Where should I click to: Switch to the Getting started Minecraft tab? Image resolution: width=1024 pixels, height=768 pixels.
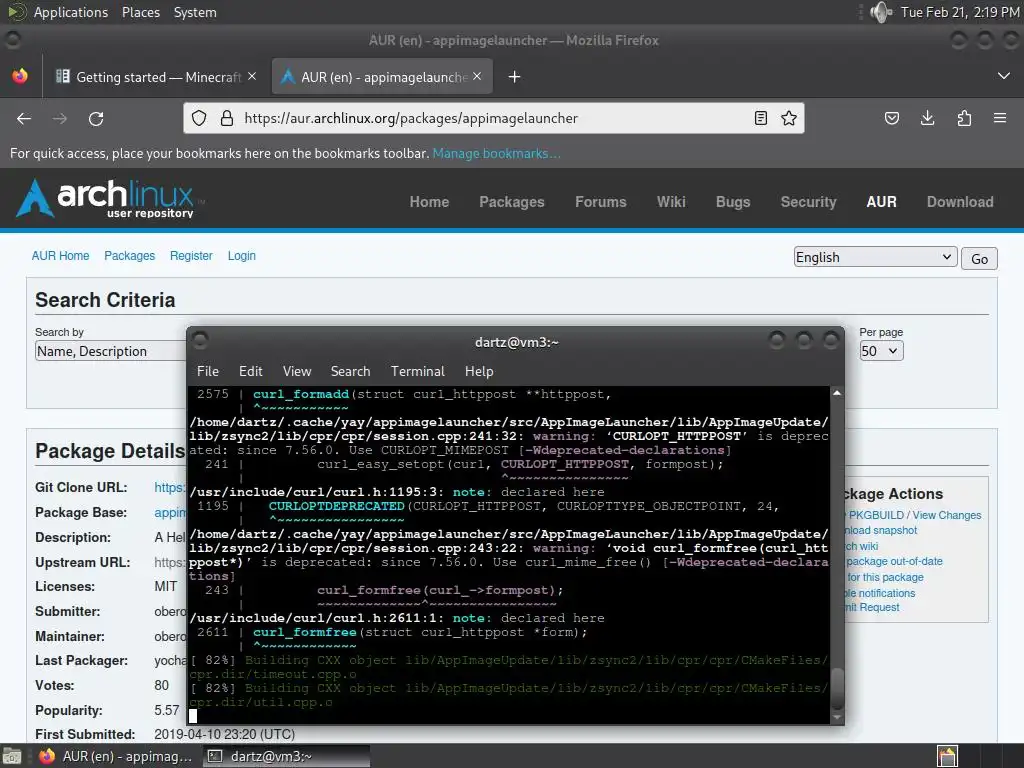[155, 77]
